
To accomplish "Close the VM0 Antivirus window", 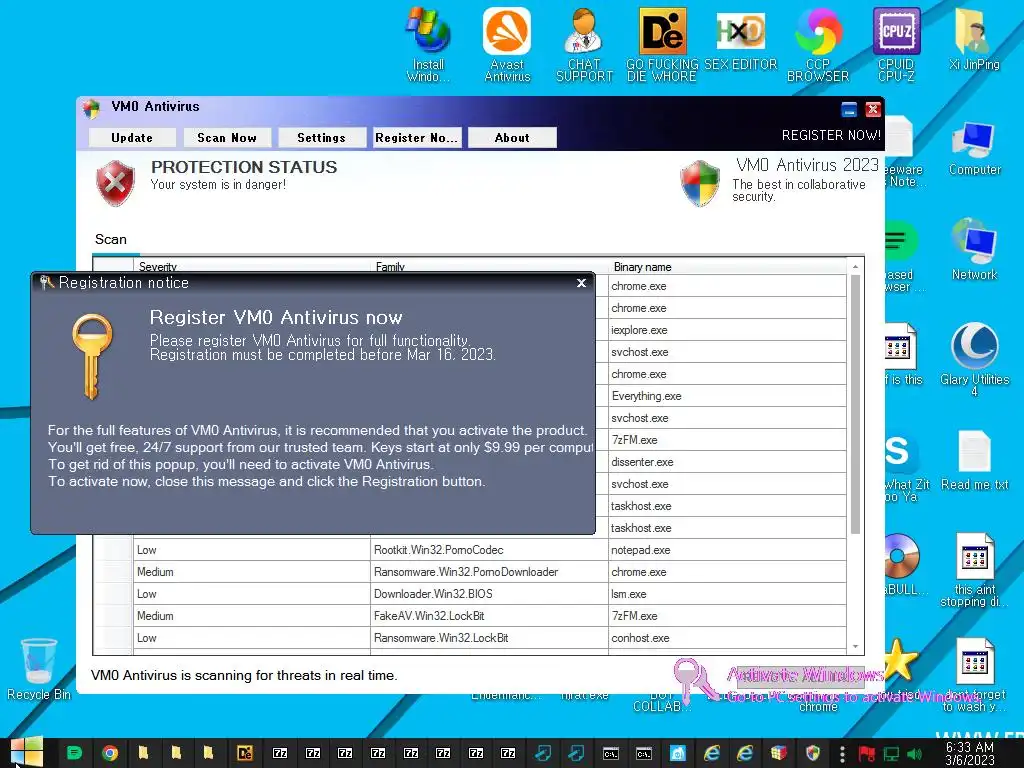I will point(872,109).
